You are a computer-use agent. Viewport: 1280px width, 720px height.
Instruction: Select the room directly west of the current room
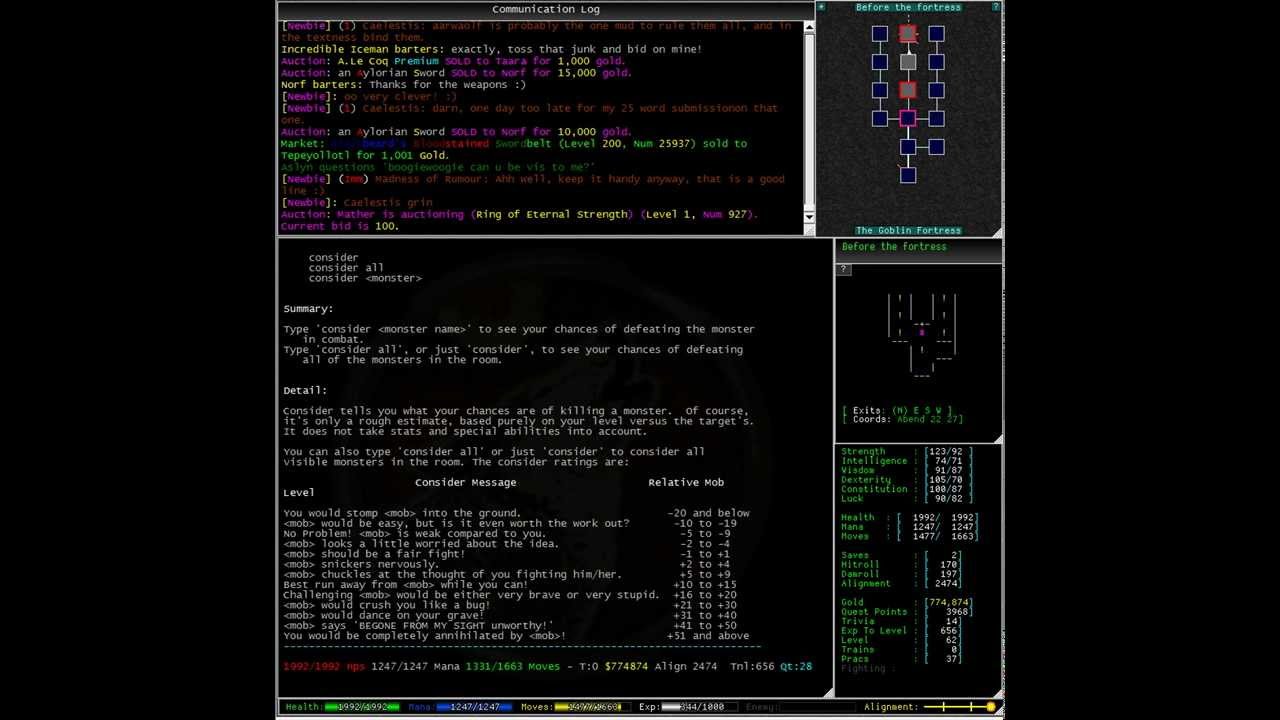click(879, 119)
